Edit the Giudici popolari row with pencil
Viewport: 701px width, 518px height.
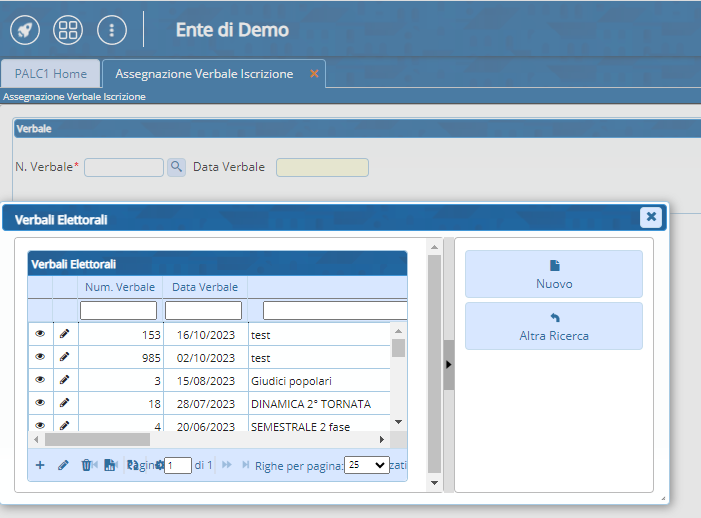65,380
